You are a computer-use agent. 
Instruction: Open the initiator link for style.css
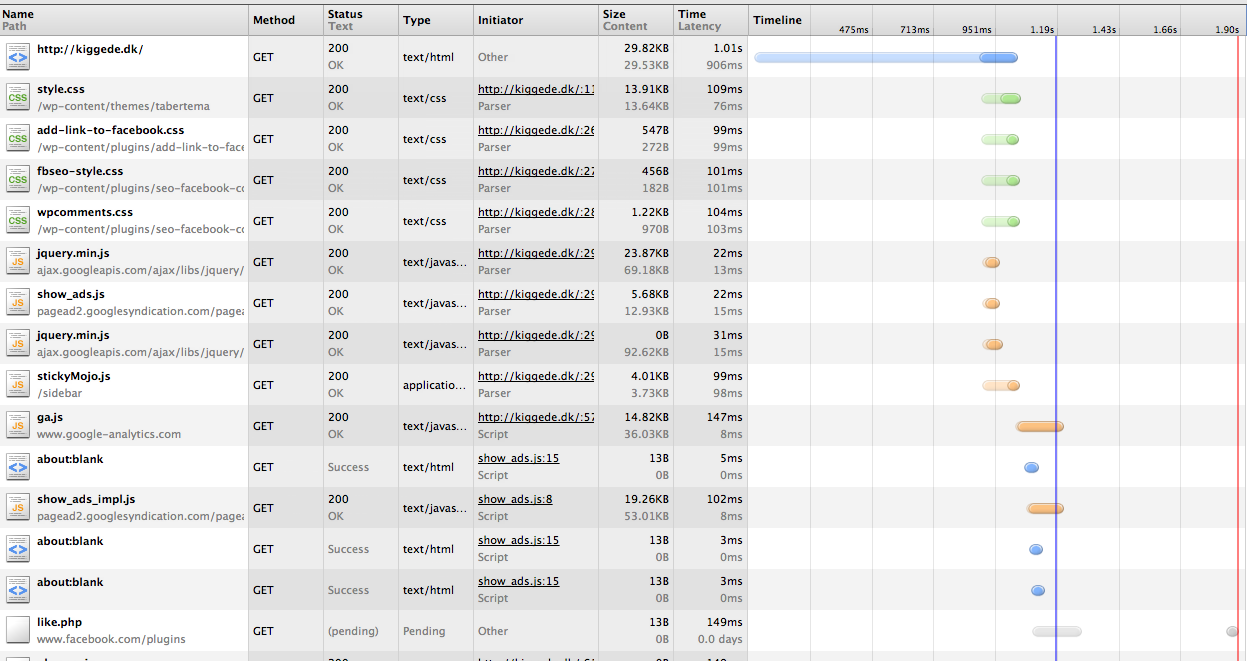pyautogui.click(x=535, y=90)
